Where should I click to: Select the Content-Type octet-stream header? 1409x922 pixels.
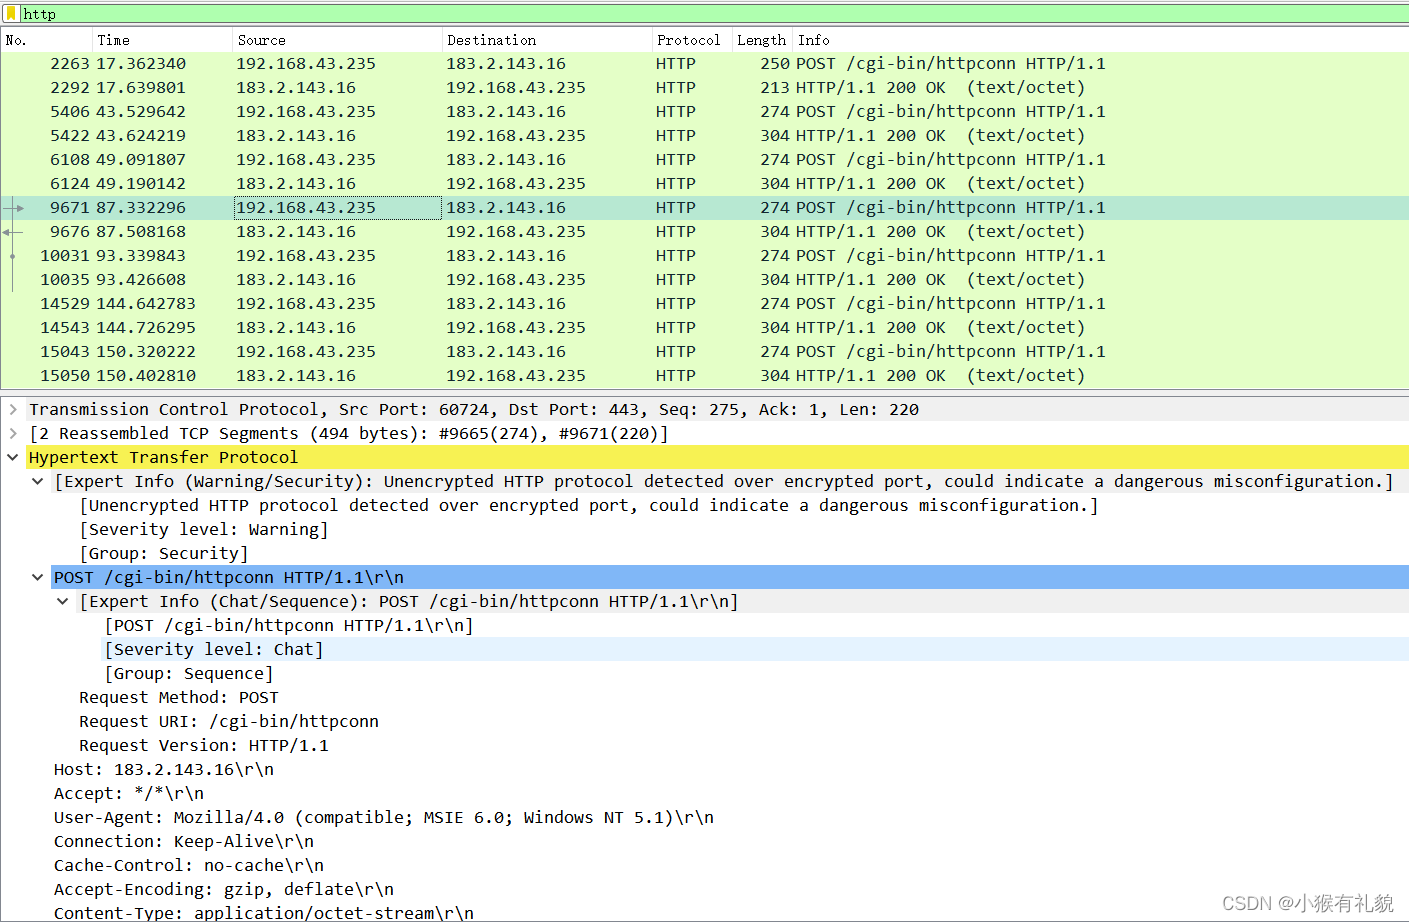pos(264,912)
